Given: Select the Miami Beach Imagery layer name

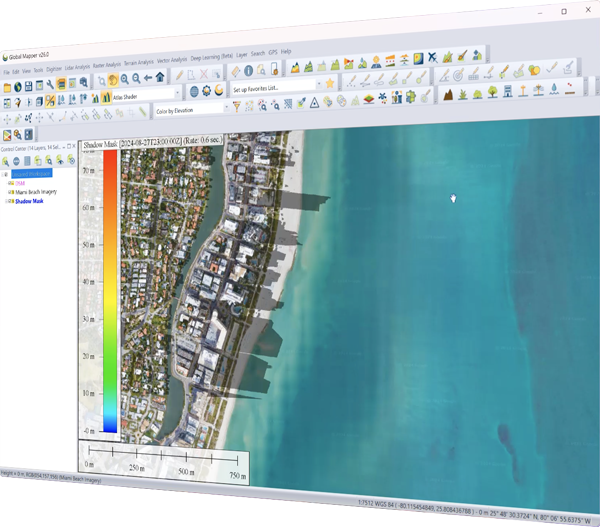Looking at the screenshot, I should [36, 192].
